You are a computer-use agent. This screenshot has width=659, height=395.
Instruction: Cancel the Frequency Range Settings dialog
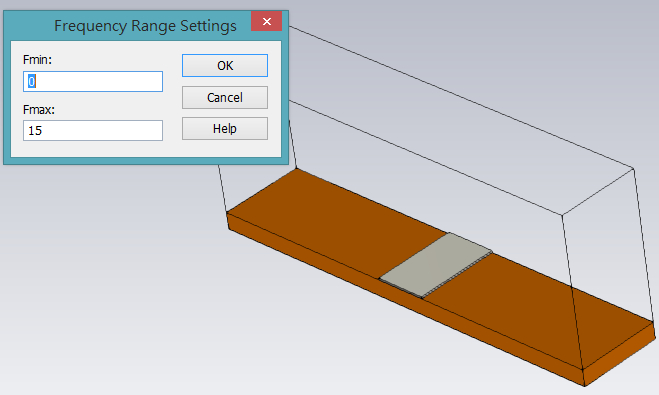click(225, 97)
